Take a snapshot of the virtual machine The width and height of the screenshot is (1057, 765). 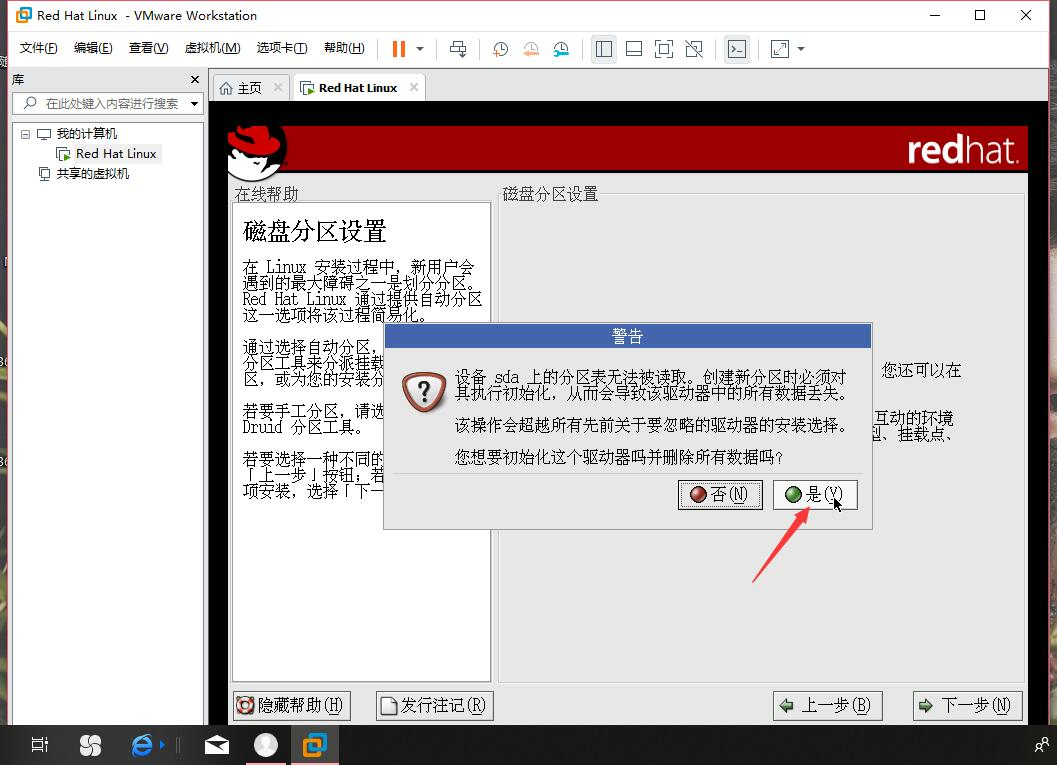click(500, 49)
